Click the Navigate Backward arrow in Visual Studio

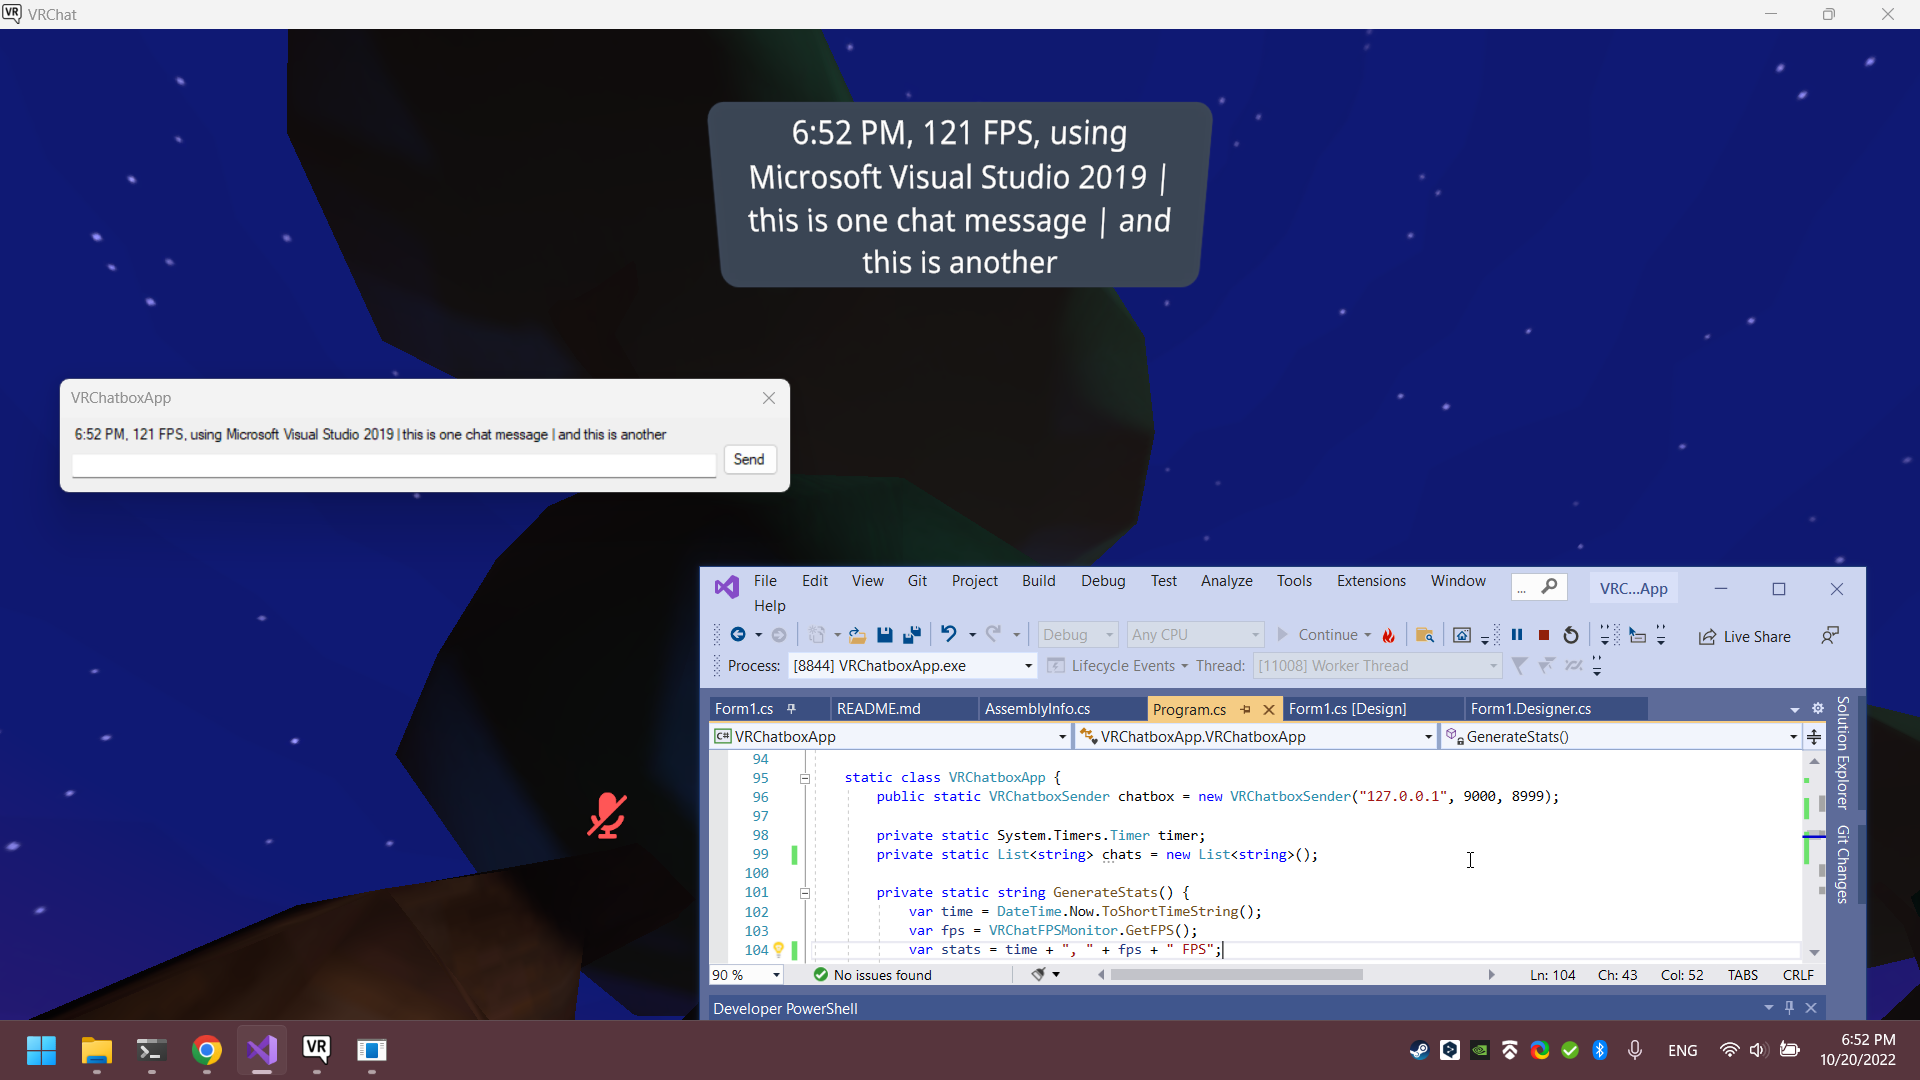point(738,635)
